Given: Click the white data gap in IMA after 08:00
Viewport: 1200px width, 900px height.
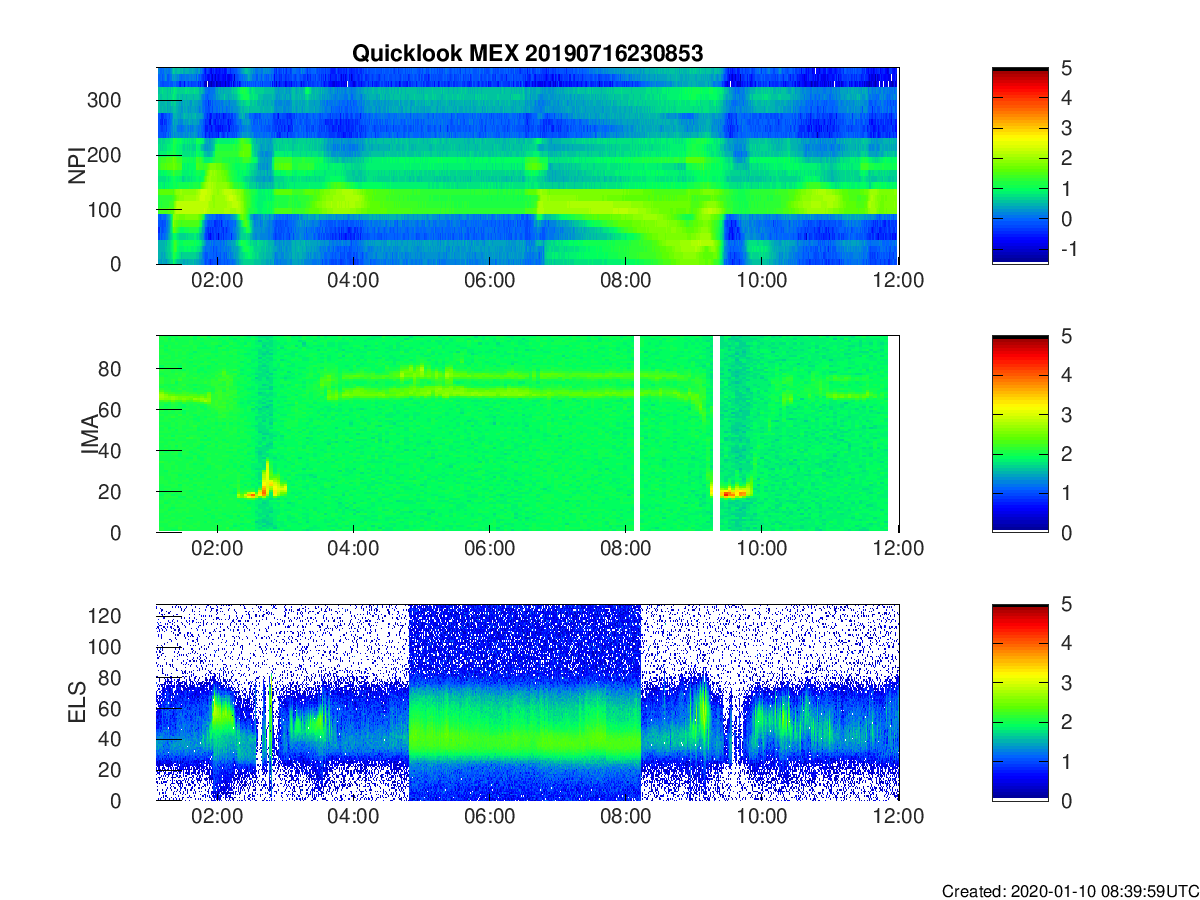Looking at the screenshot, I should [636, 434].
